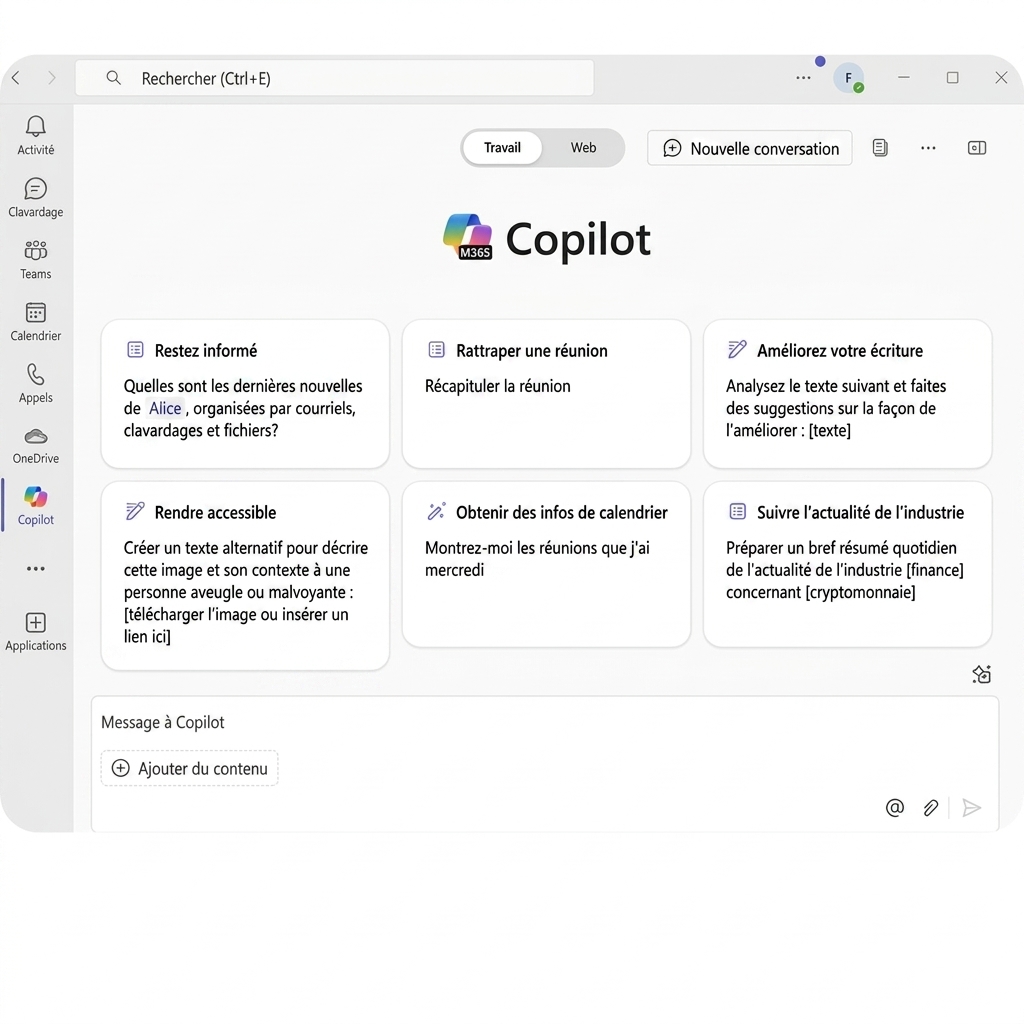Viewport: 1024px width, 1024px height.
Task: Select the Rattraper une réunion card
Action: 547,394
